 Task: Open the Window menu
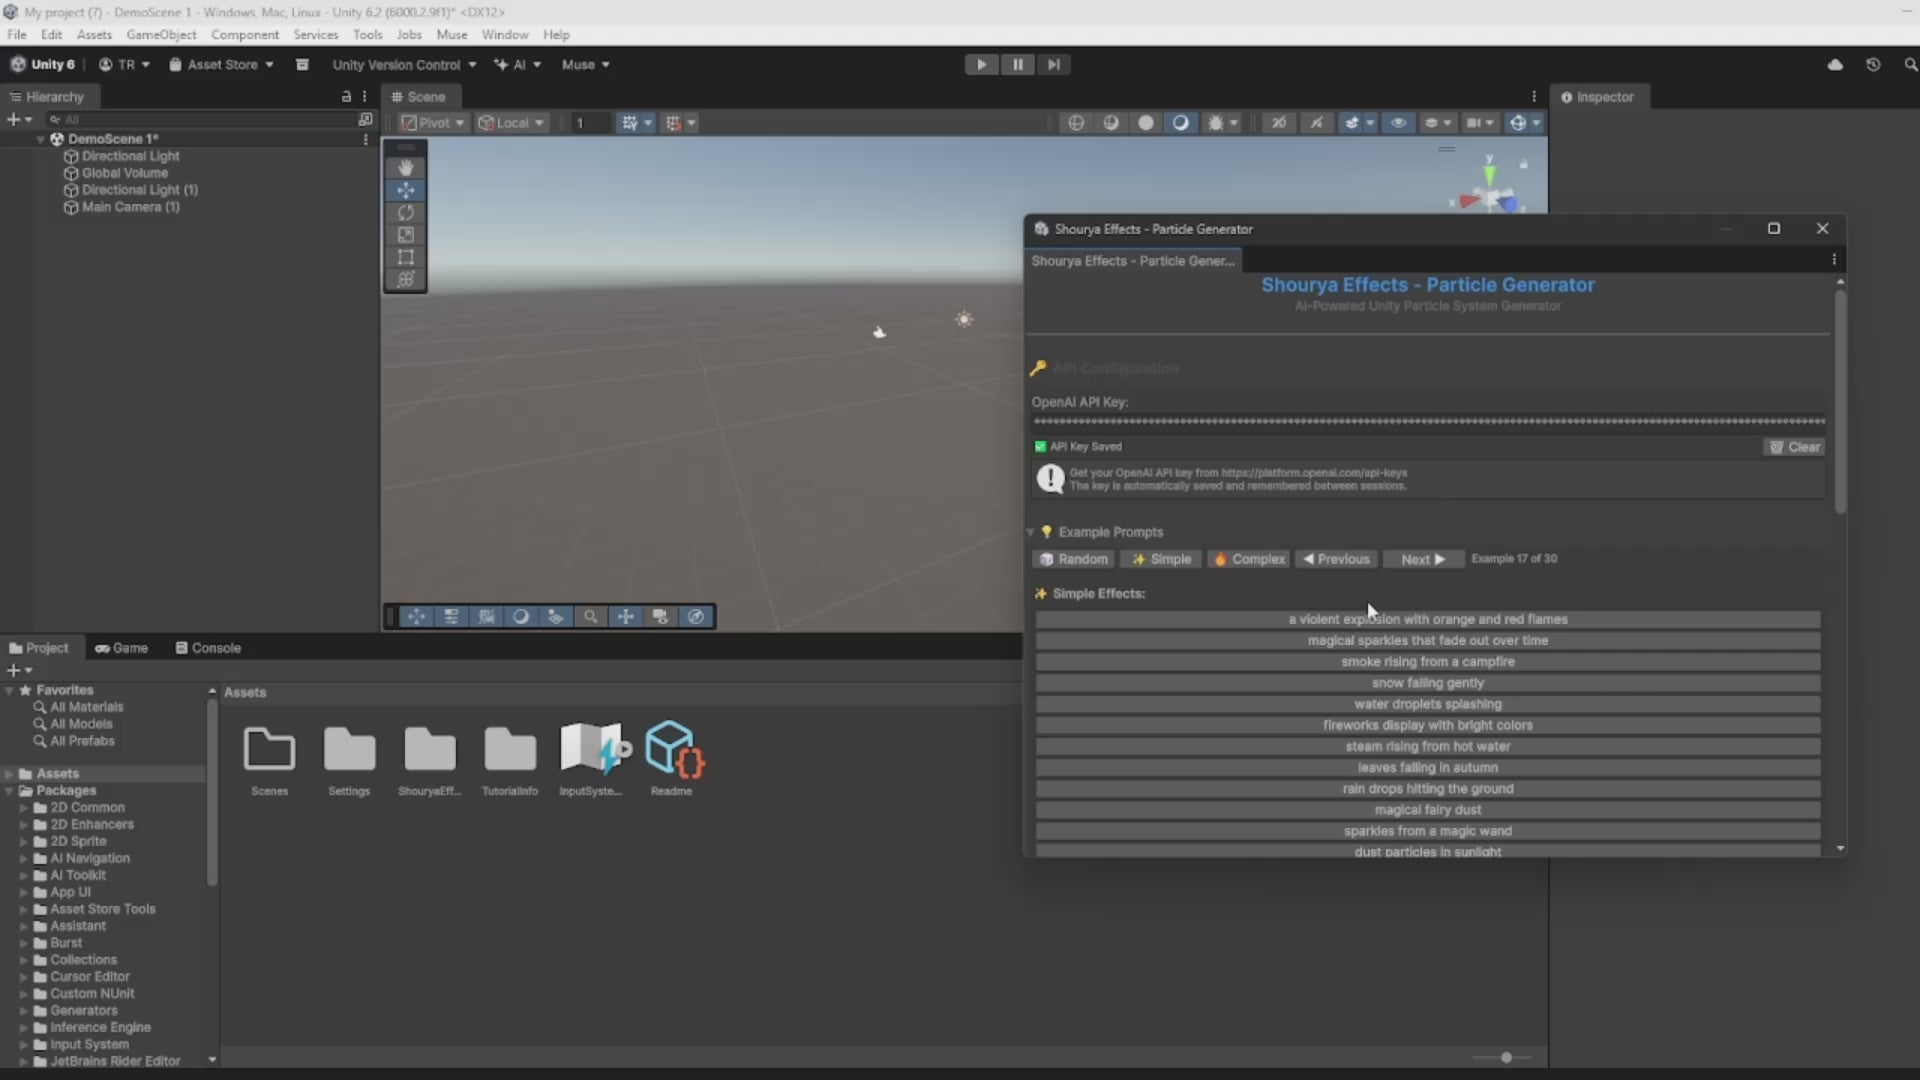pos(504,34)
